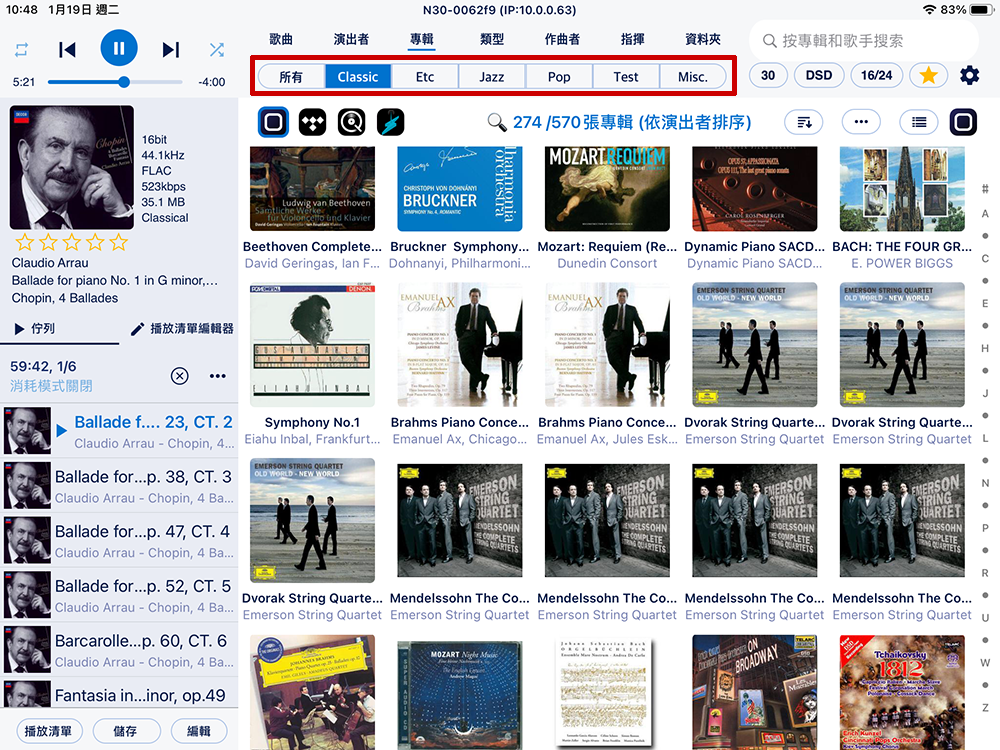This screenshot has width=1000, height=750.
Task: Select the Test genre filter
Action: tap(626, 77)
